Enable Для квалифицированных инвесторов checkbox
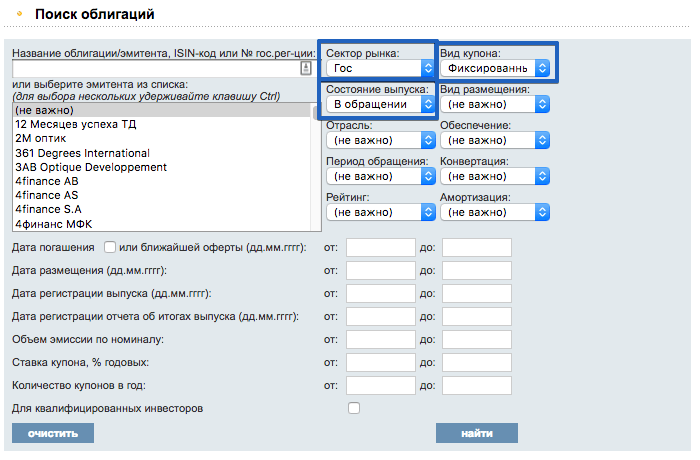 354,408
